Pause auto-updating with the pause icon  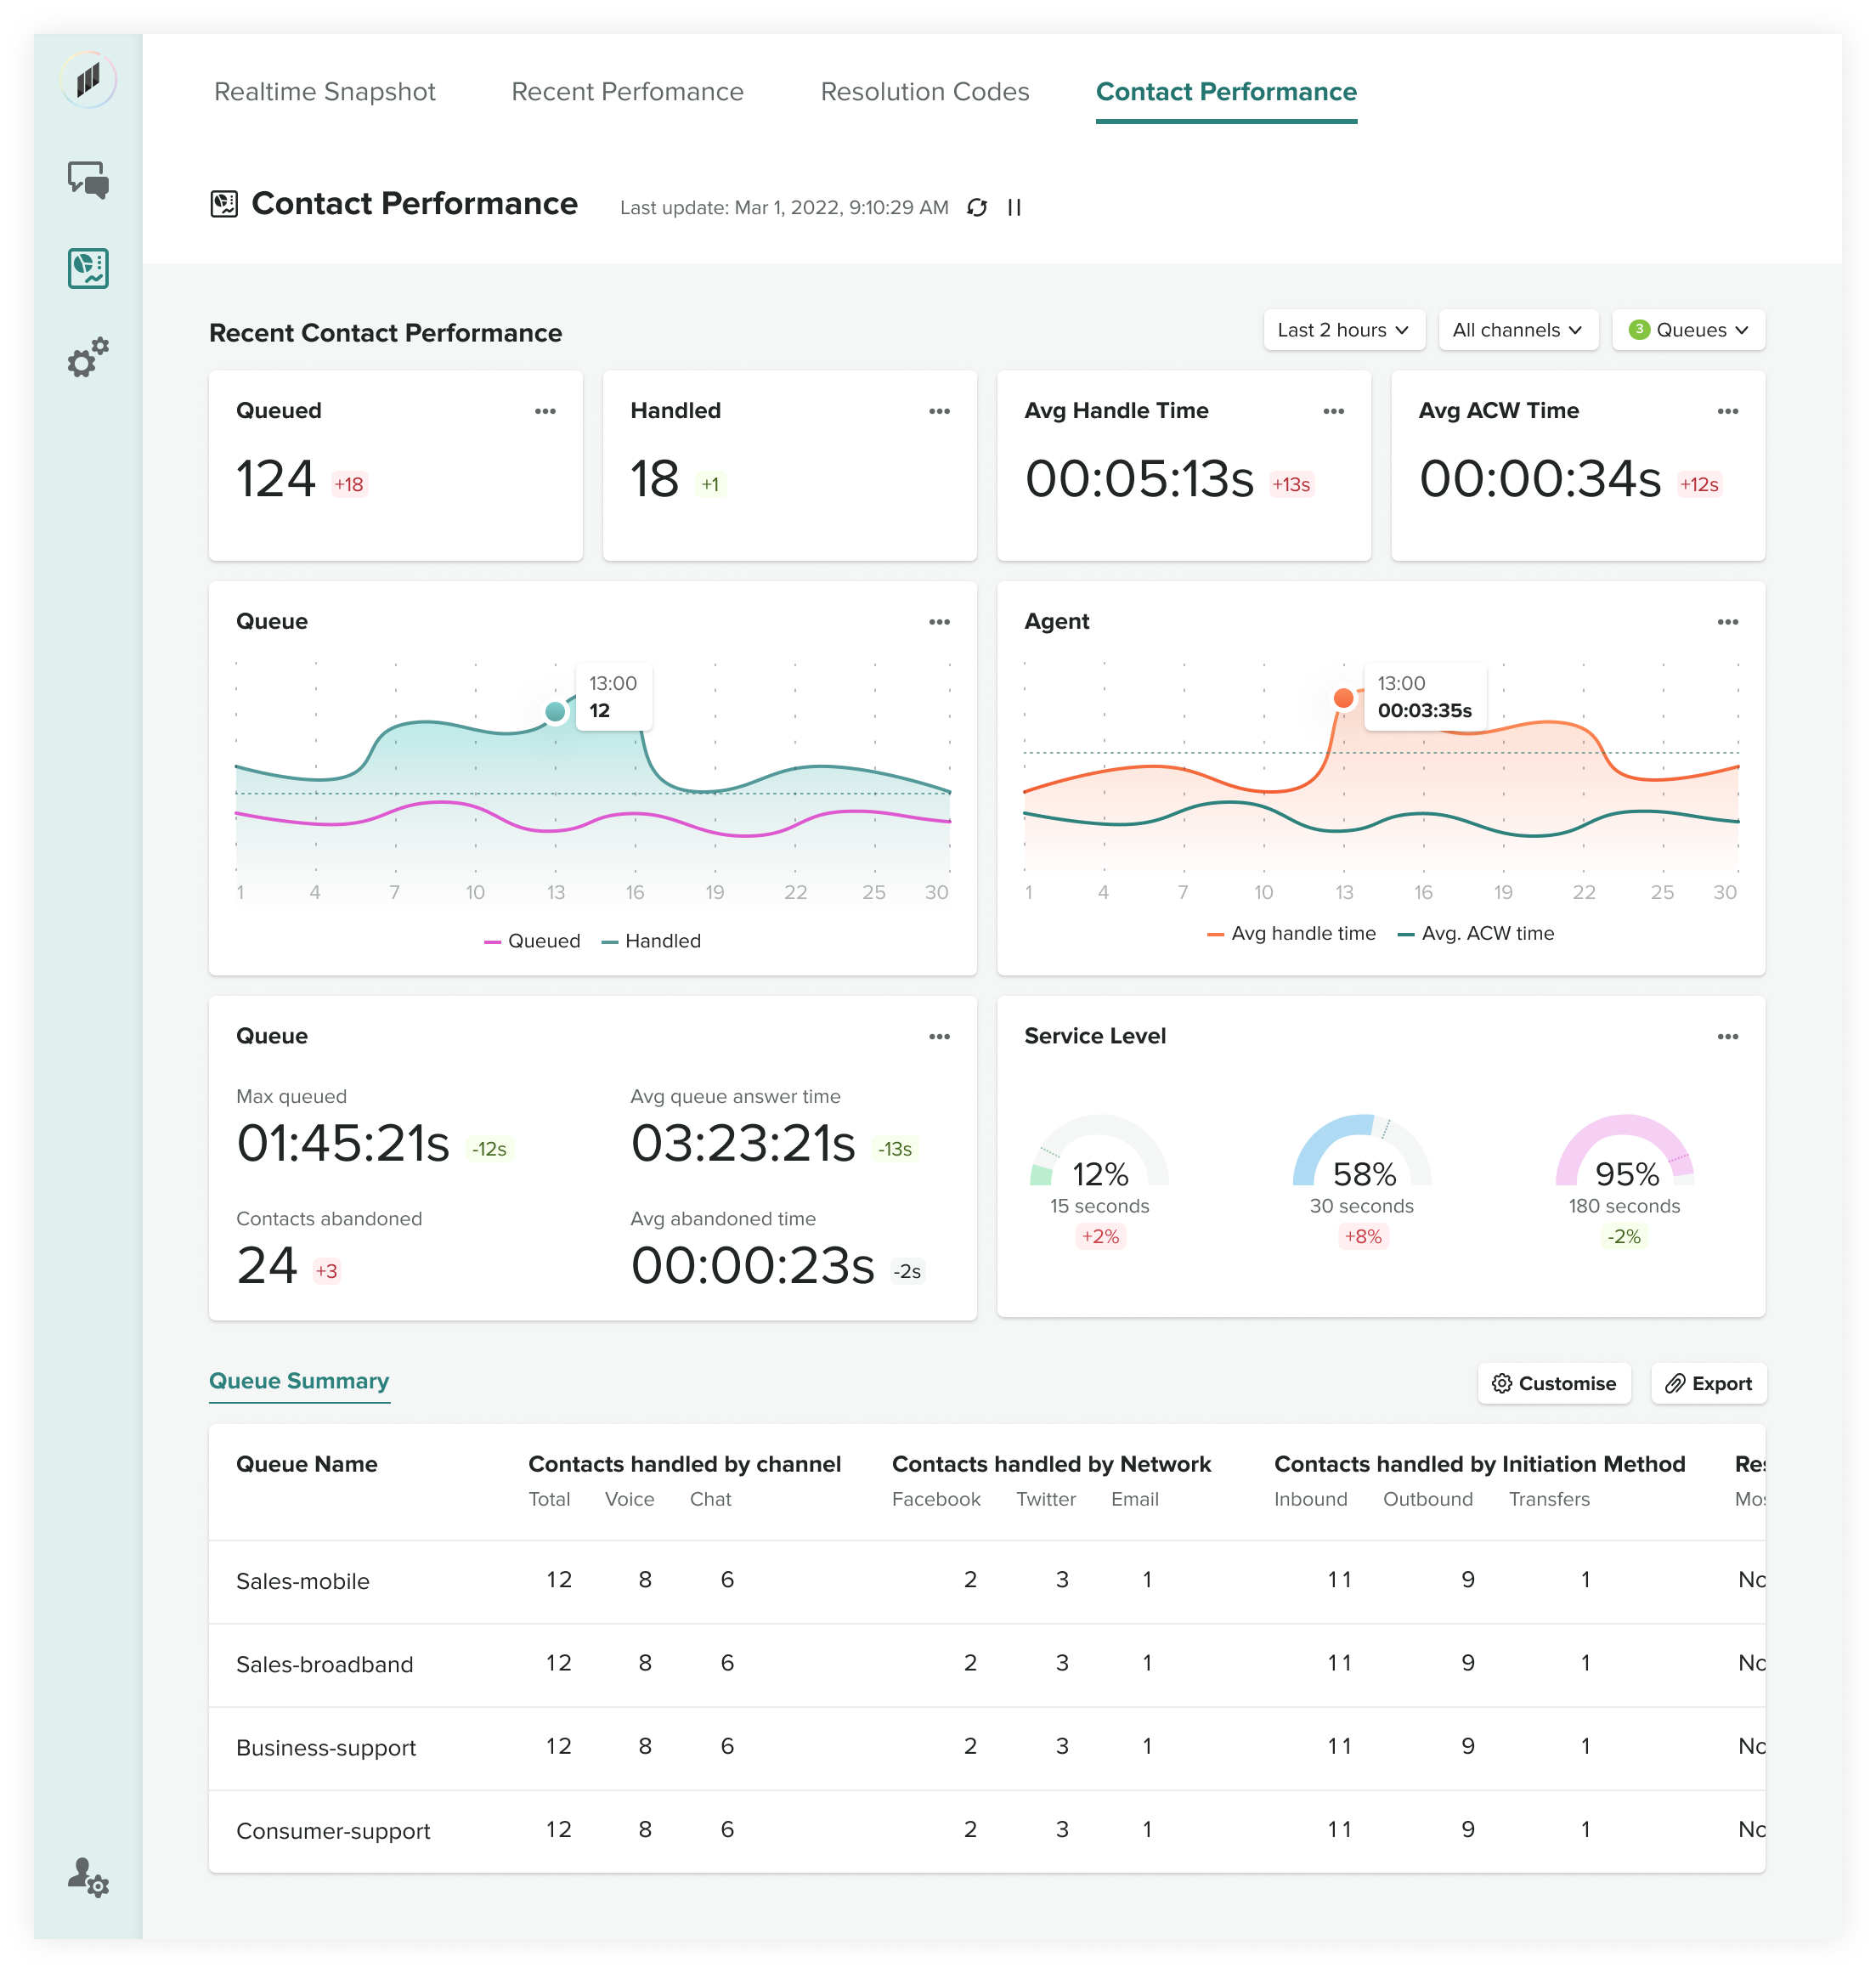click(1014, 207)
